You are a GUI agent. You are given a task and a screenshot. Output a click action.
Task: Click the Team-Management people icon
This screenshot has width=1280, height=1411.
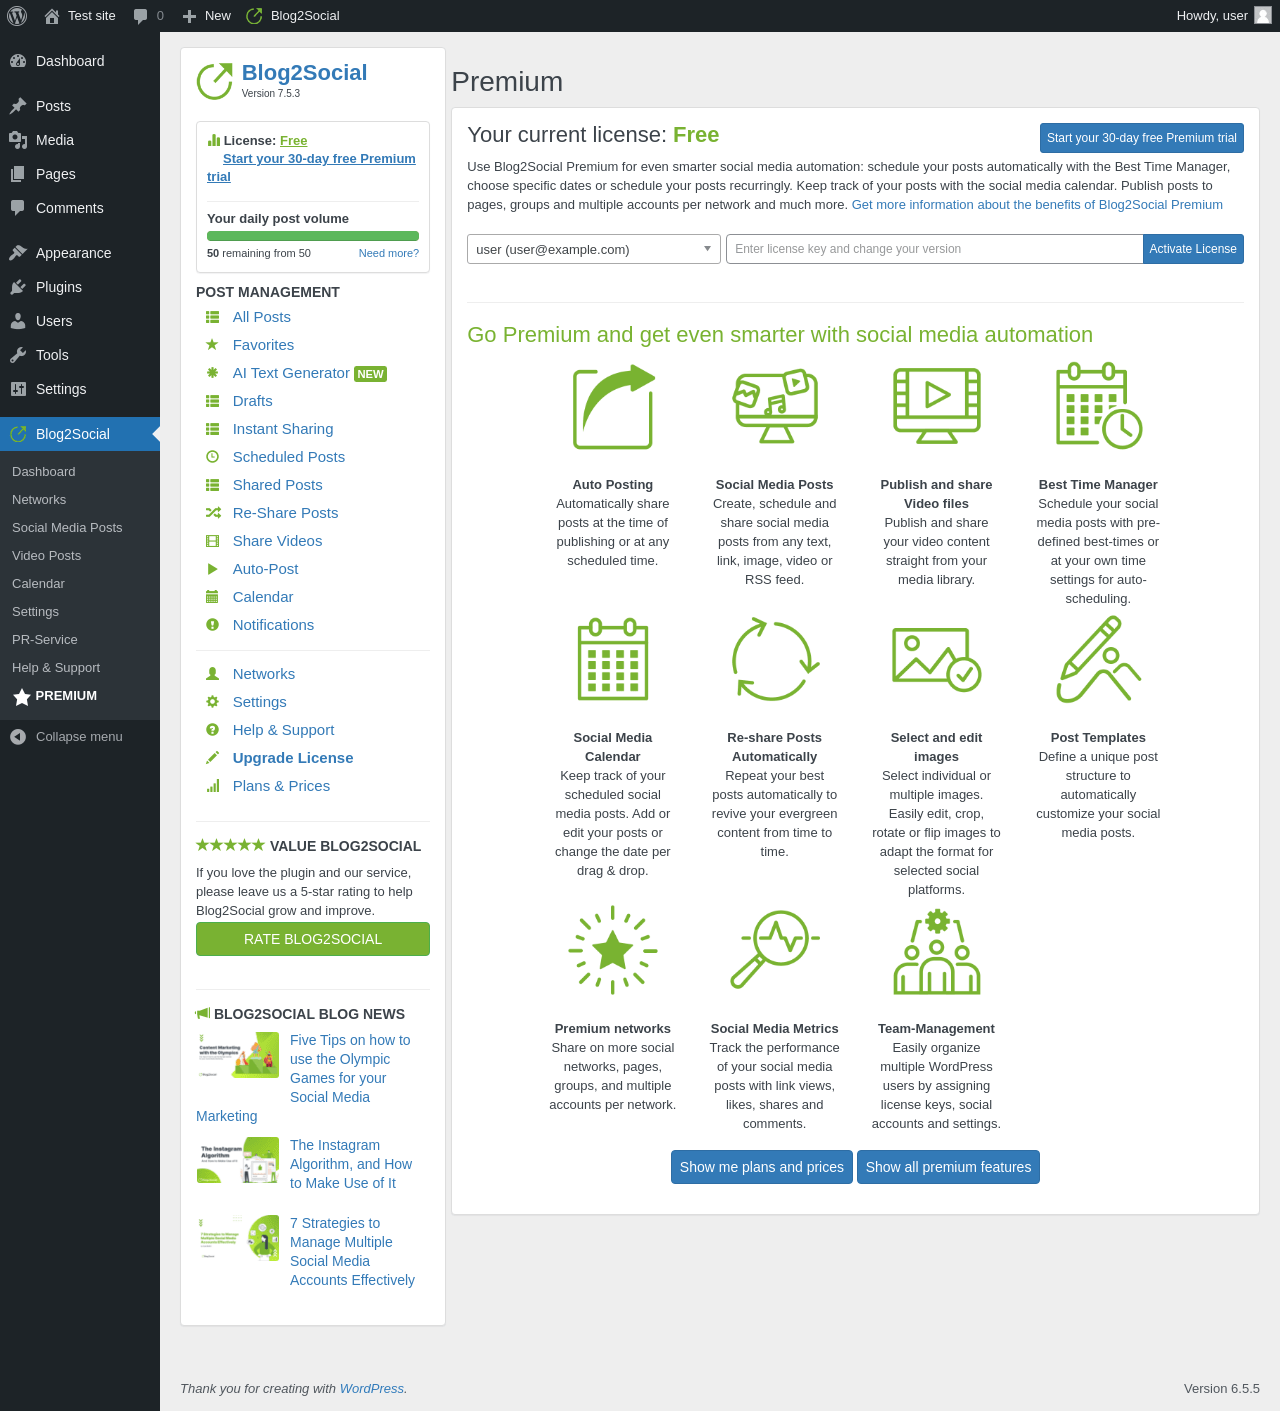(x=937, y=950)
